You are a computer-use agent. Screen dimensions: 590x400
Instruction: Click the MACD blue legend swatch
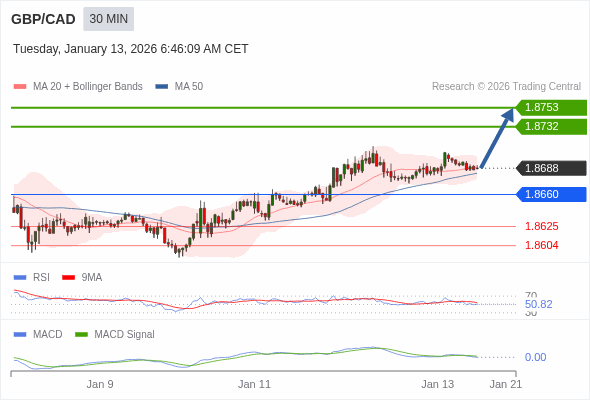pyautogui.click(x=20, y=335)
